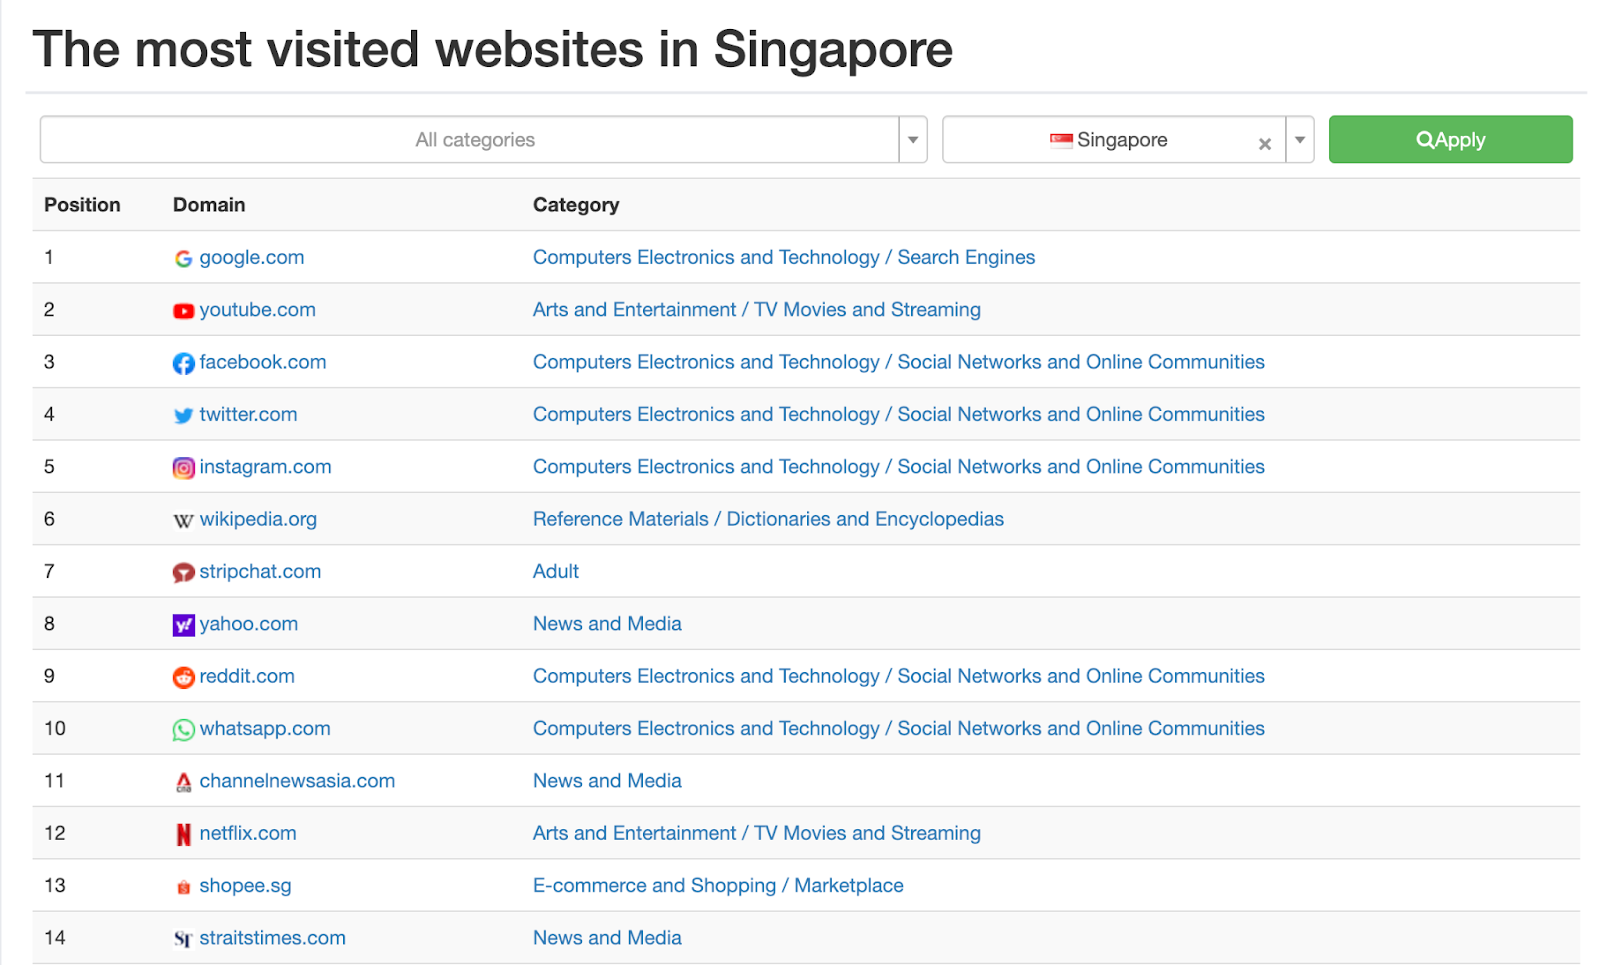Open twitter.com's Social Networks category link
This screenshot has width=1600, height=965.
899,414
